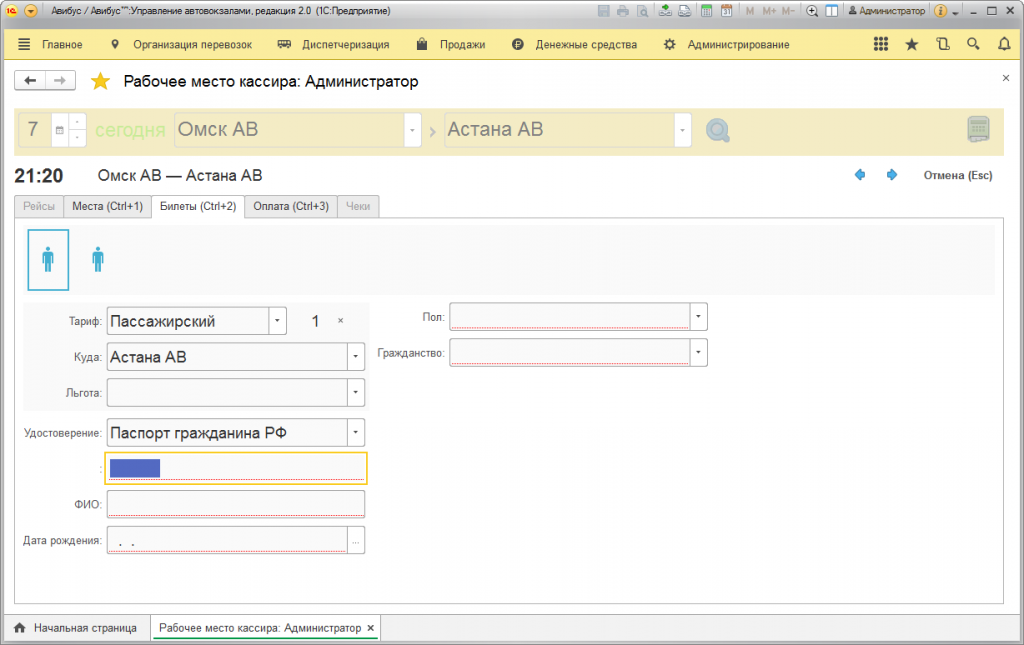
Task: Select the second passenger icon
Action: 98,260
